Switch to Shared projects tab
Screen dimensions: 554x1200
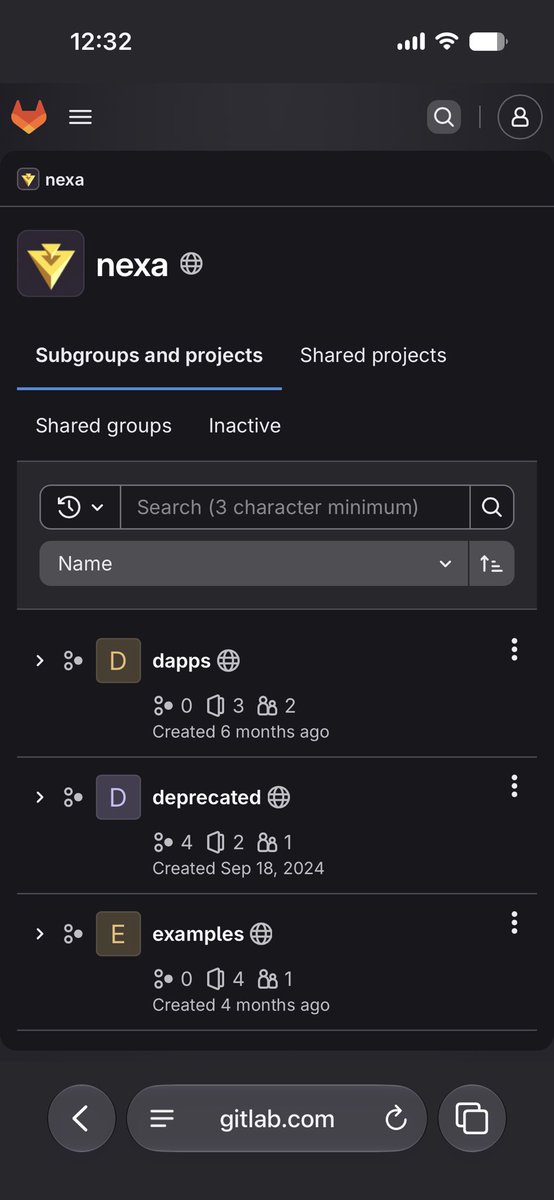[373, 355]
